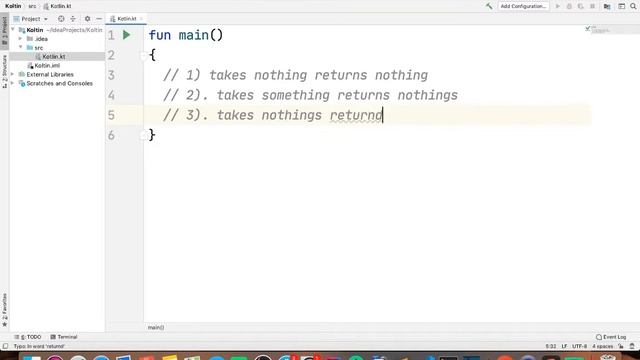Click the Run button in the top toolbar
This screenshot has height=360, width=640.
[558, 6]
